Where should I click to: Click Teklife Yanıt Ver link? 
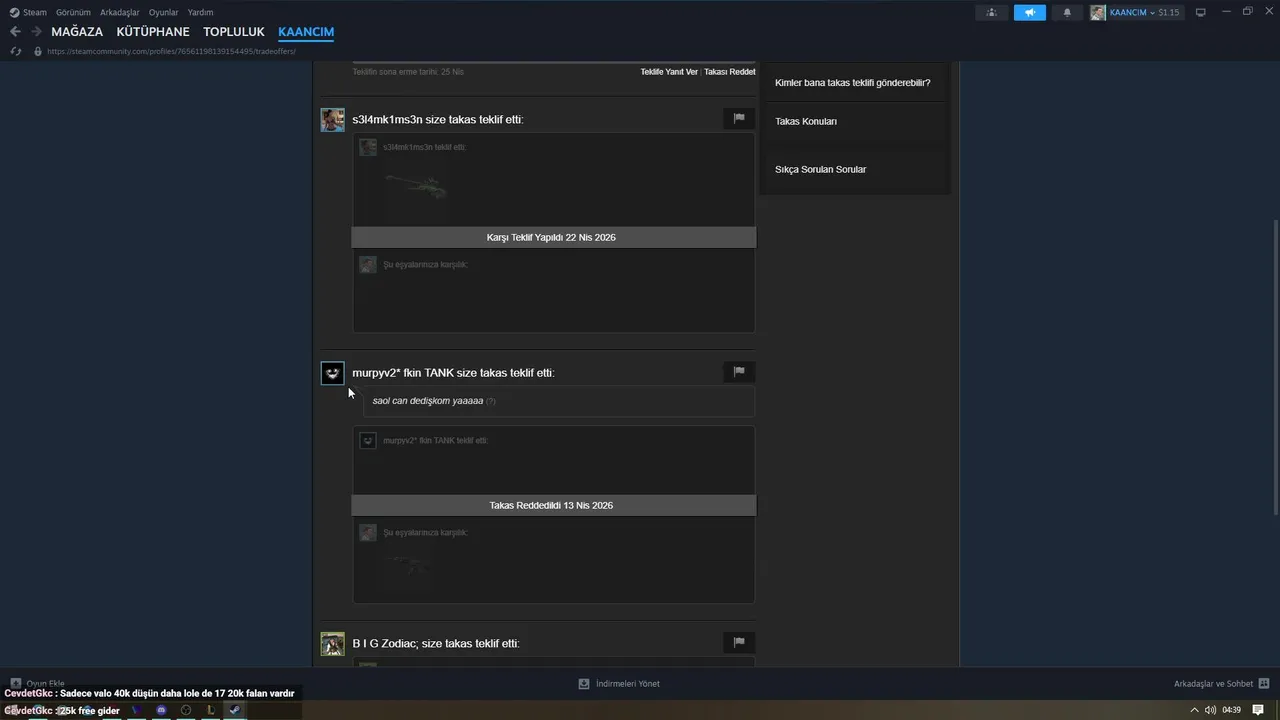[669, 72]
